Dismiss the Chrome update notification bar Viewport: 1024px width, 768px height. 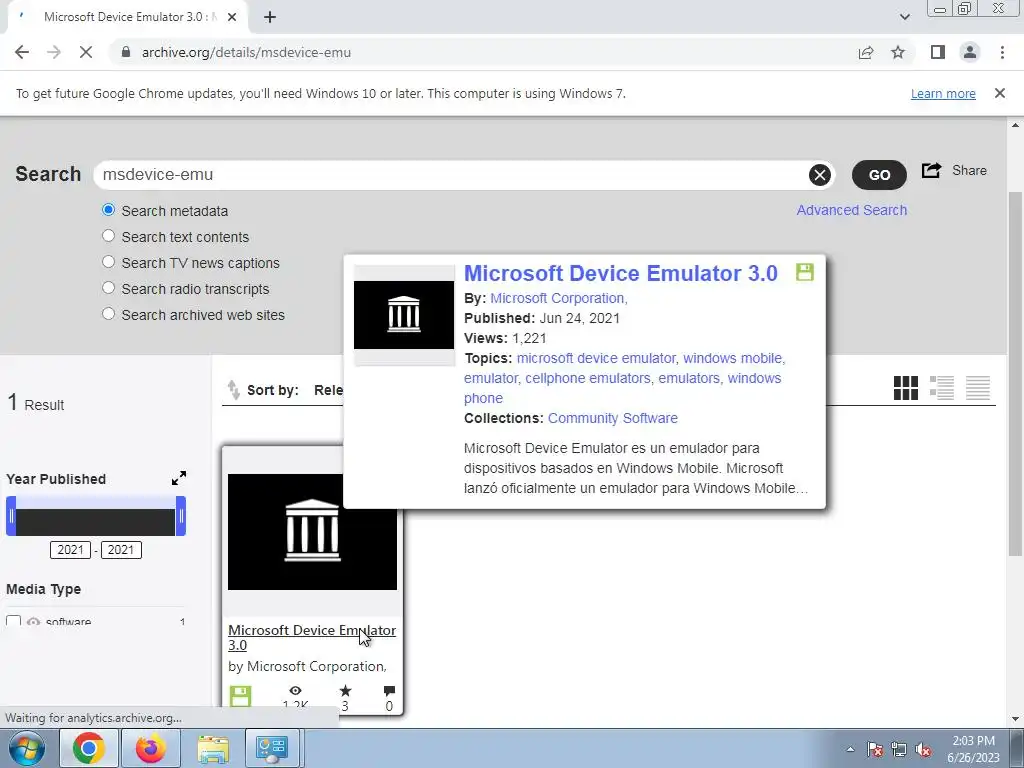[1000, 93]
